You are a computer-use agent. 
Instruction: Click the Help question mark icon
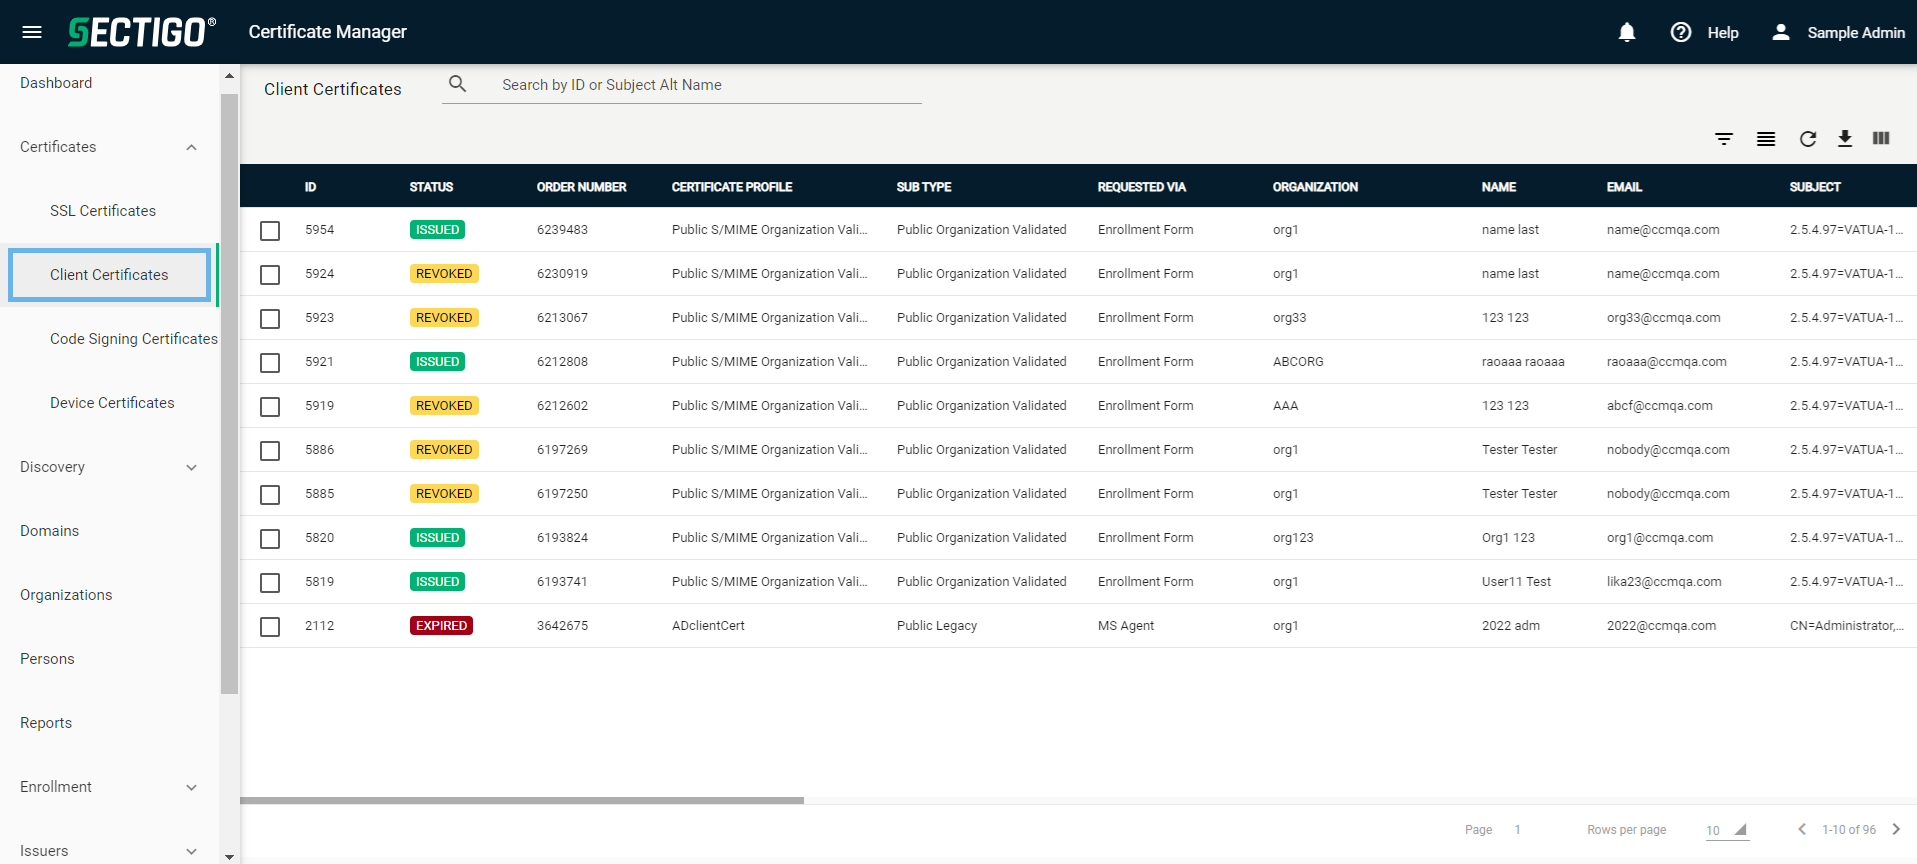1681,32
